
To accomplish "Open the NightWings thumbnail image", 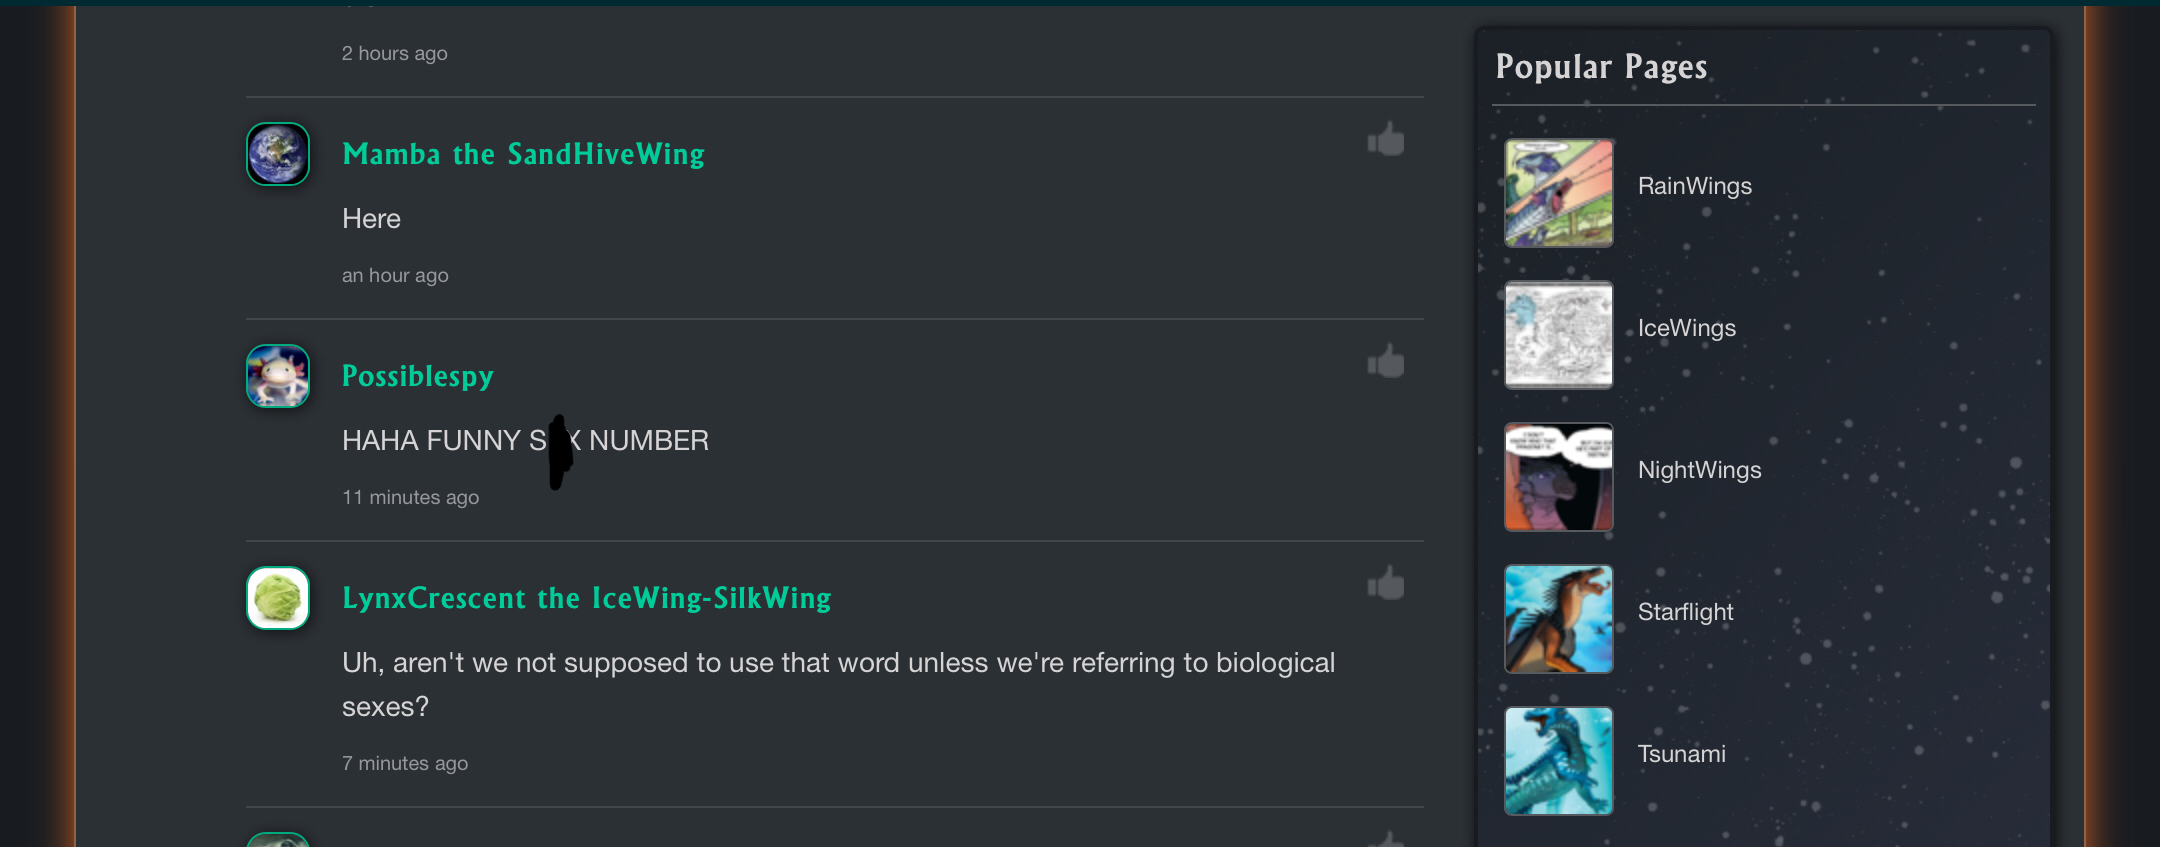I will [x=1558, y=477].
